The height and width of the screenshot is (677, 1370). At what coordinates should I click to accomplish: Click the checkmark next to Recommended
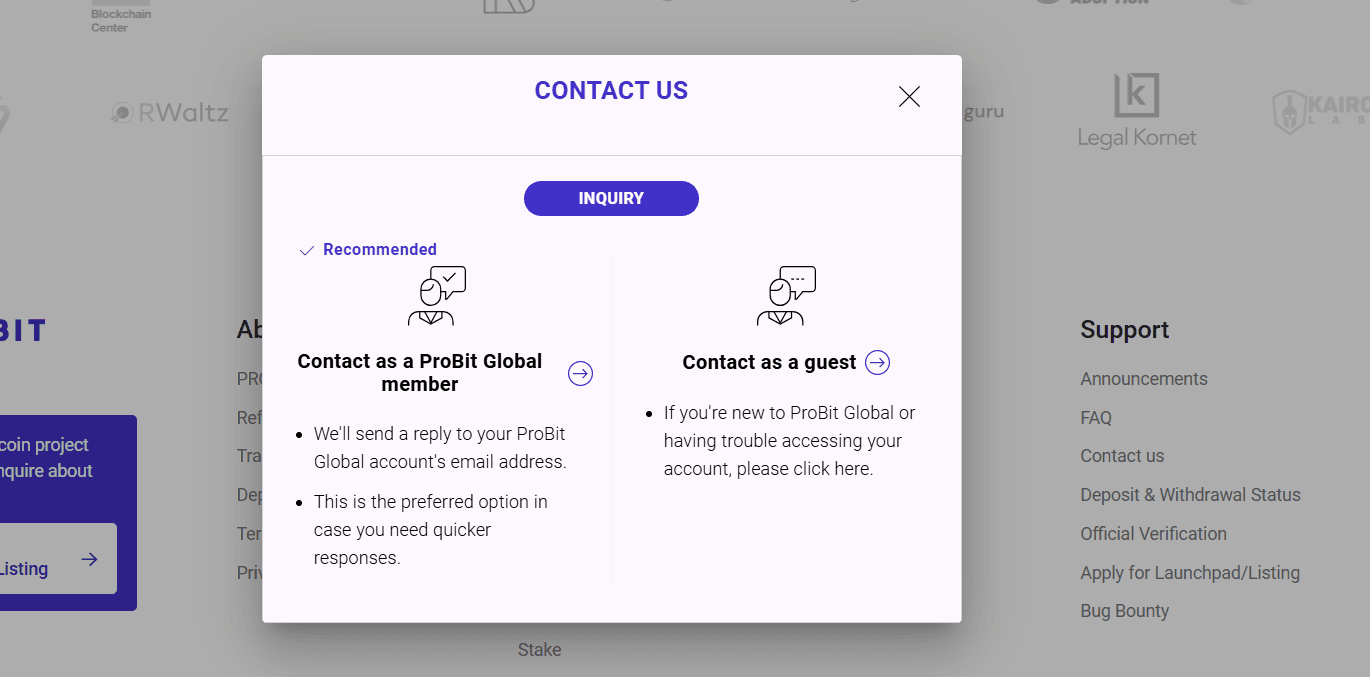point(306,249)
